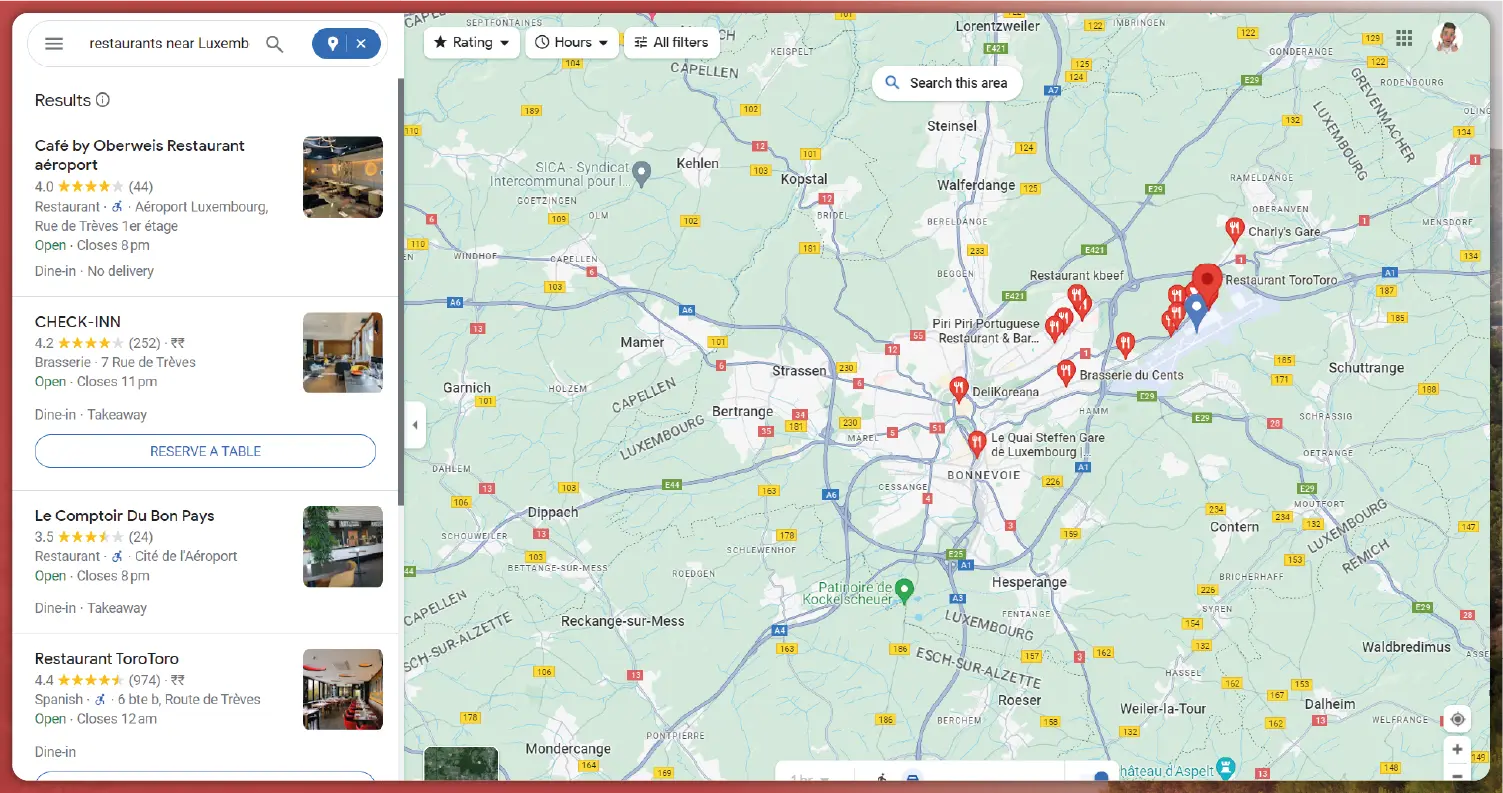Click the Charly's Gare restaurant pin
Screen dimensions: 1503x793
coord(1234,230)
